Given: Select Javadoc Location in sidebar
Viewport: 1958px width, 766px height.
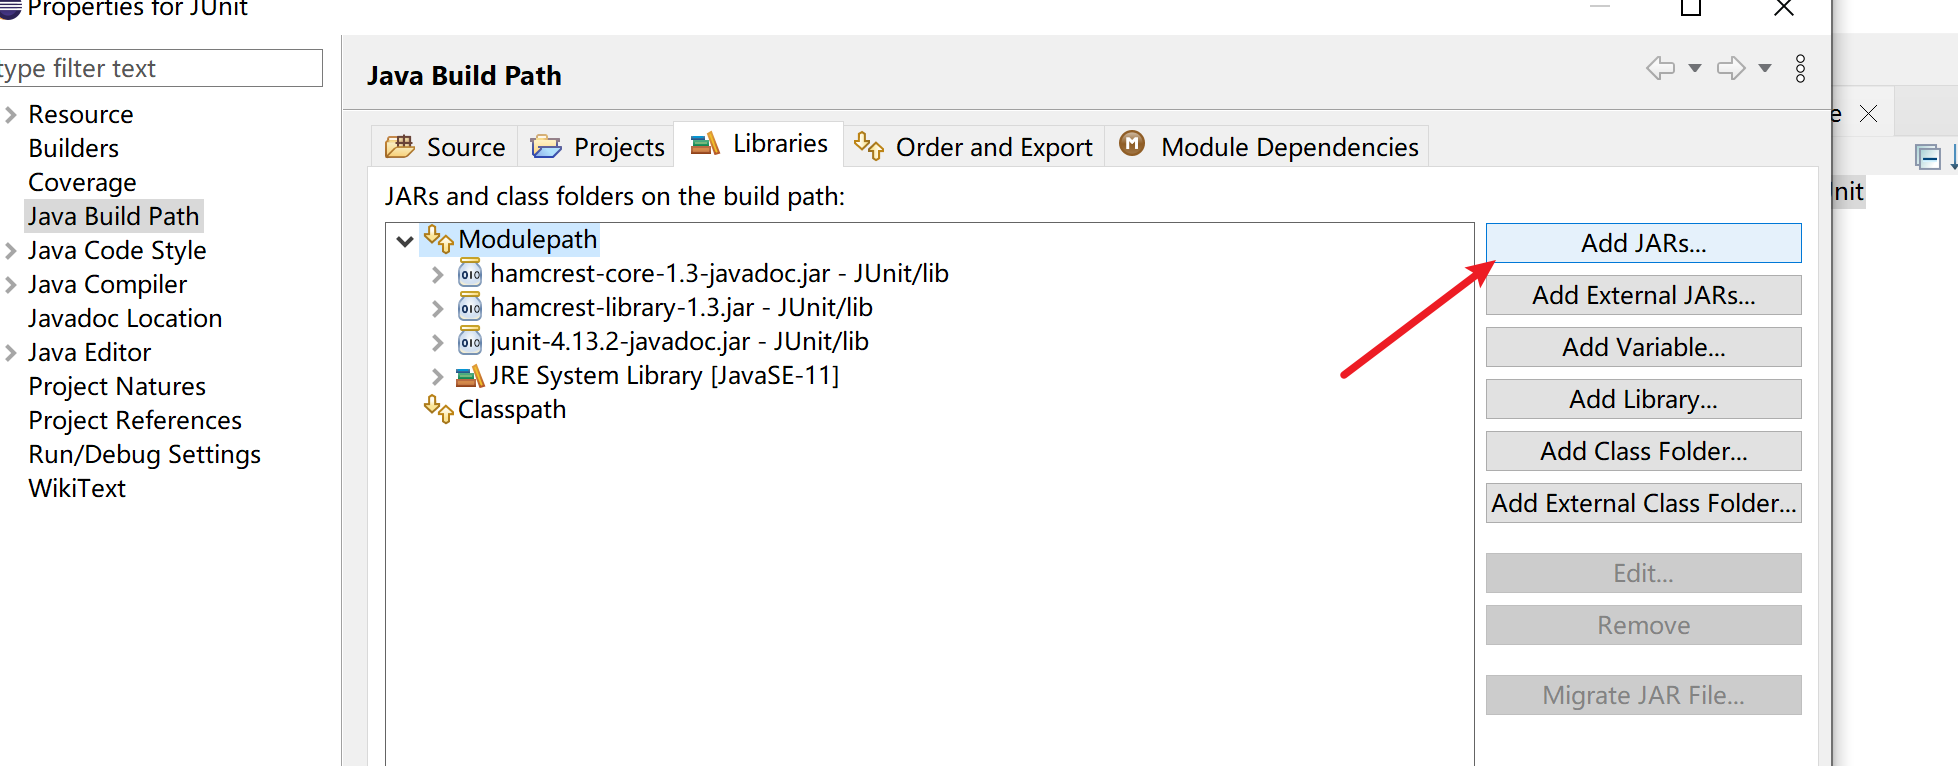Looking at the screenshot, I should point(125,318).
